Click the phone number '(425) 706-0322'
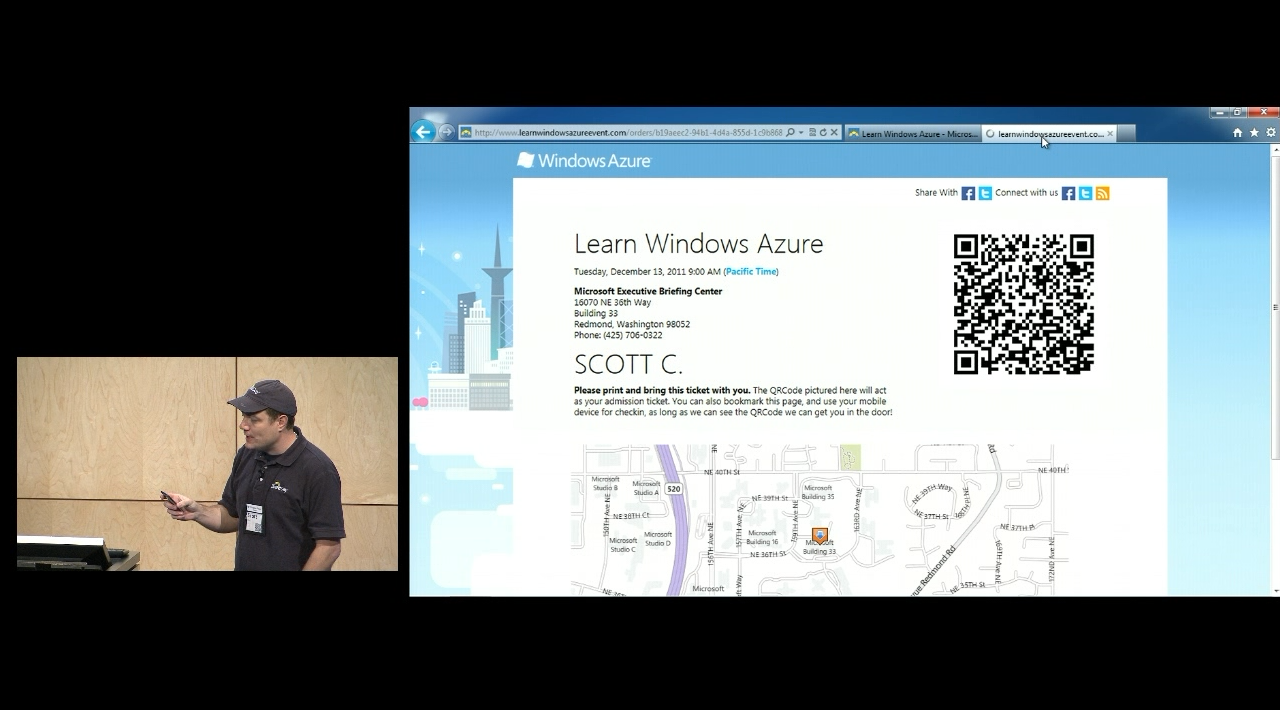 632,335
